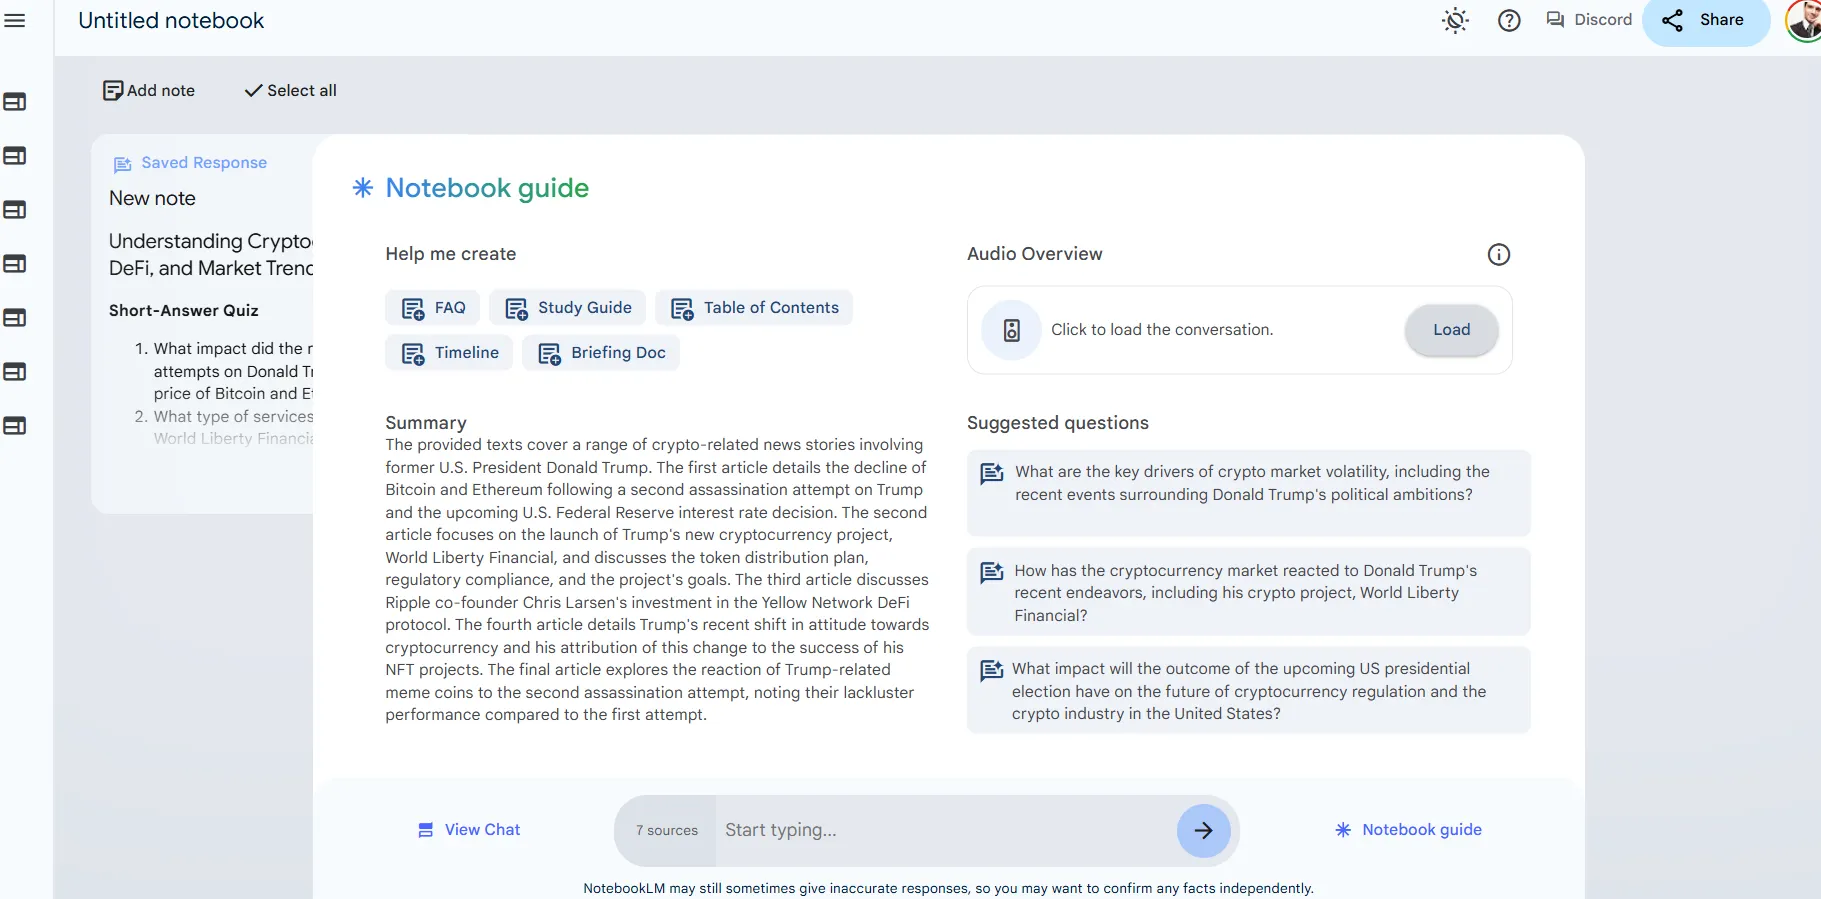1821x899 pixels.
Task: Generate an FAQ document
Action: pos(433,308)
